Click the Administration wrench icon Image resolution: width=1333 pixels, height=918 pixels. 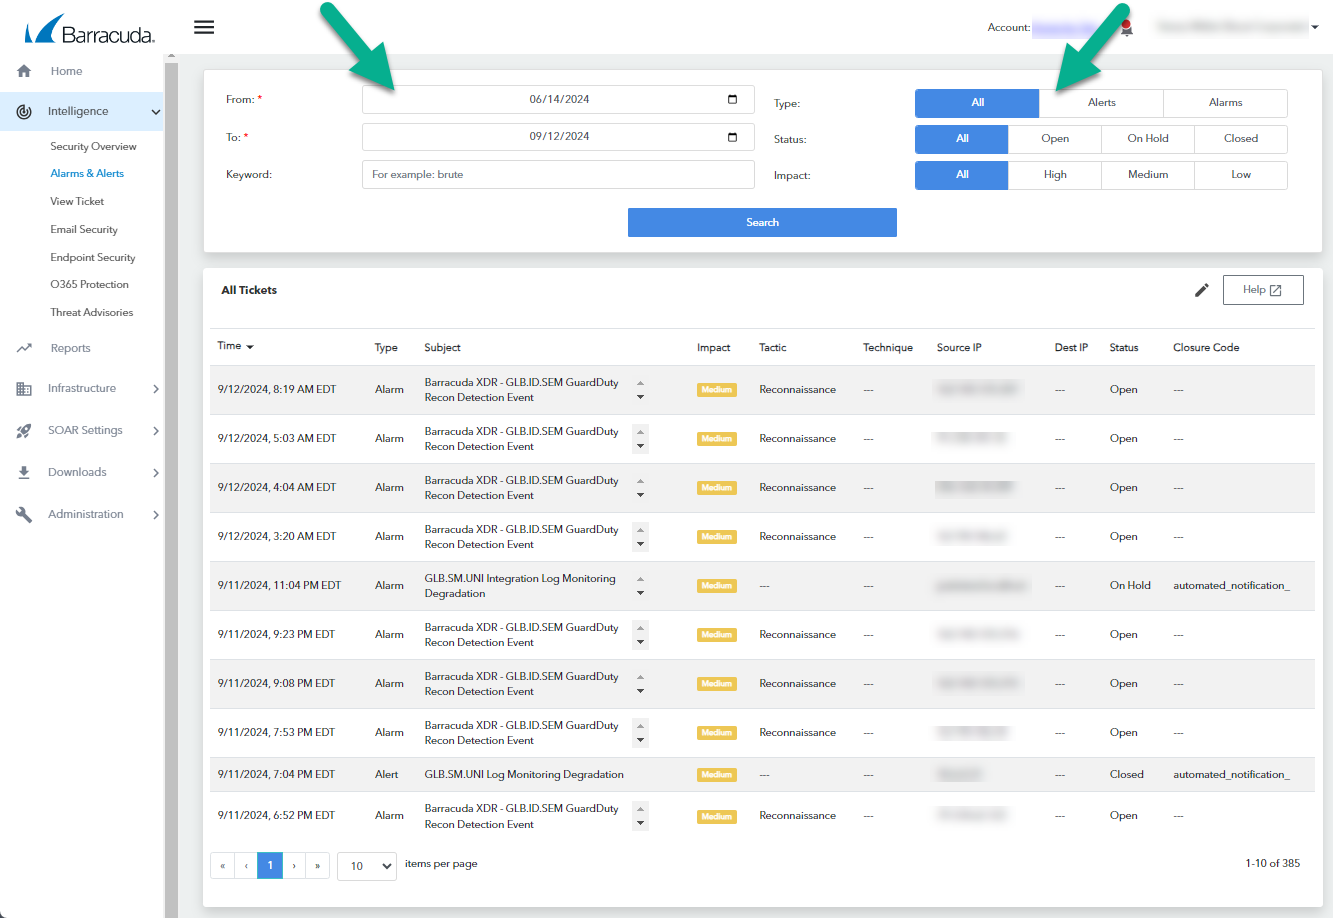24,514
